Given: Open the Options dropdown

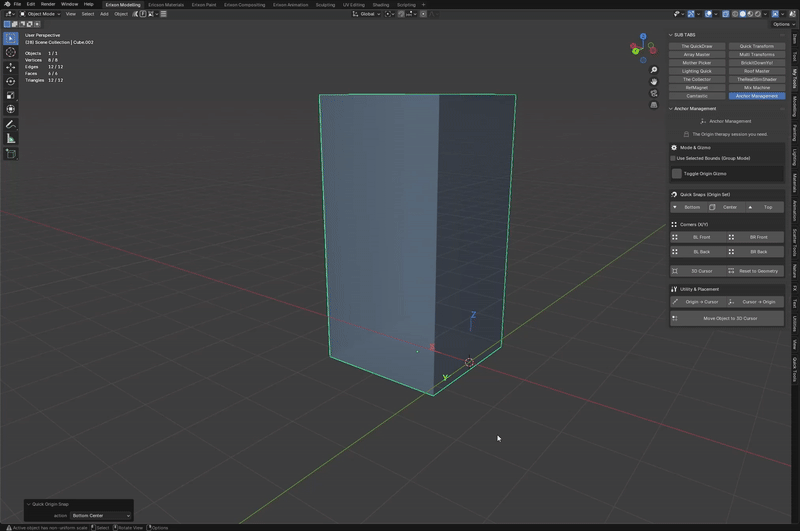Looking at the screenshot, I should tap(783, 24).
